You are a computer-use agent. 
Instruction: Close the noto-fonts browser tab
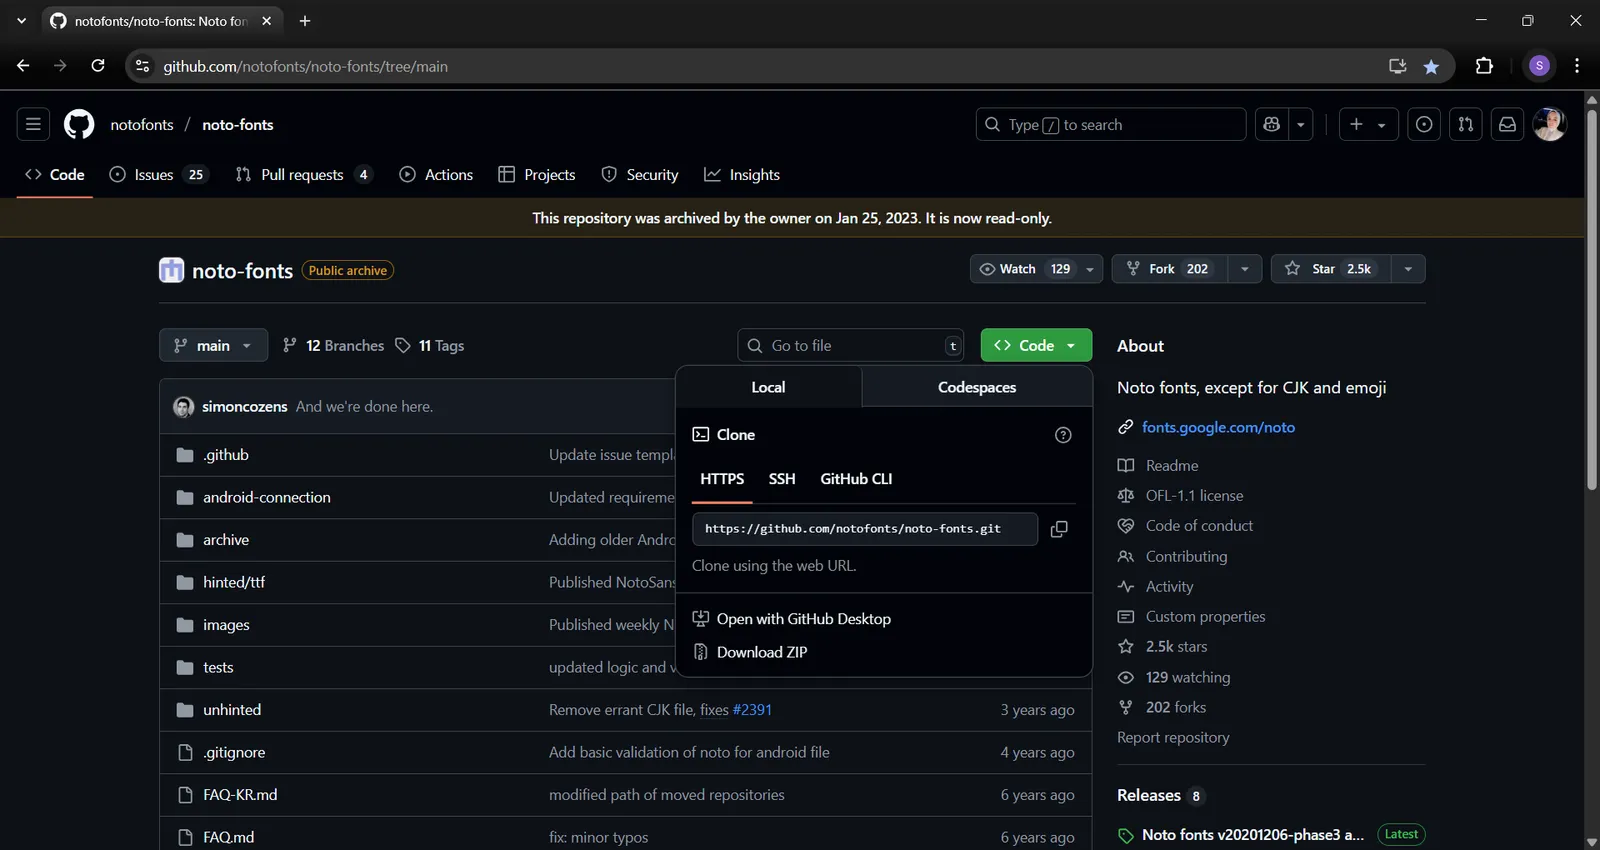point(266,21)
